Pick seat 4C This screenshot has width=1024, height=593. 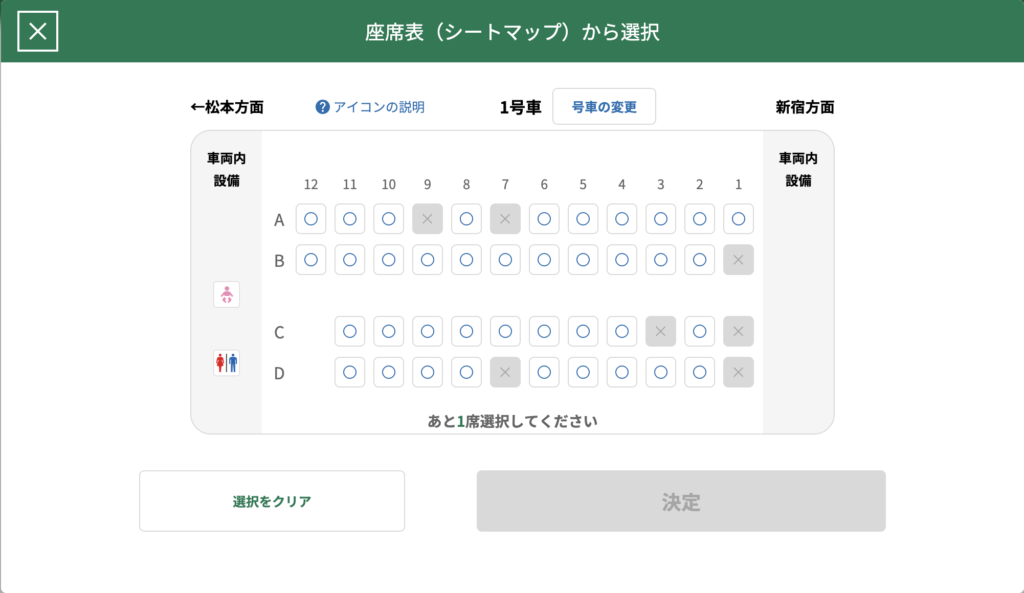[621, 331]
